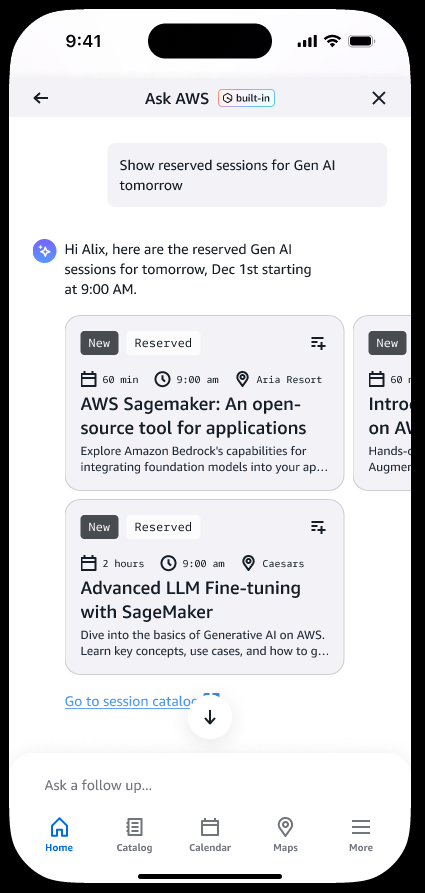Click New tag on Advanced LLM card
Viewport: 425px width, 893px height.
(x=100, y=527)
